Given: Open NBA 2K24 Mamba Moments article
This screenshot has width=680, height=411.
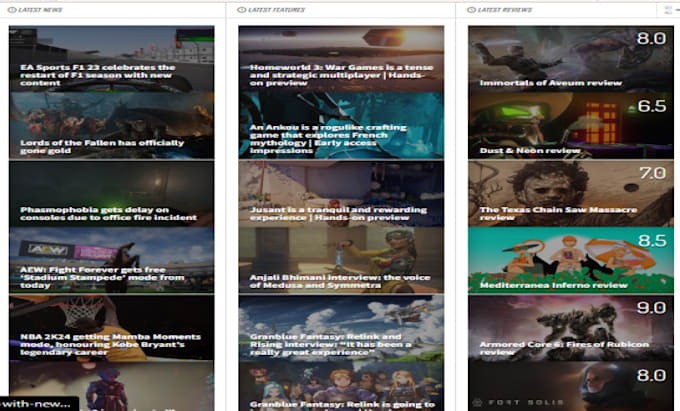Looking at the screenshot, I should tap(111, 328).
